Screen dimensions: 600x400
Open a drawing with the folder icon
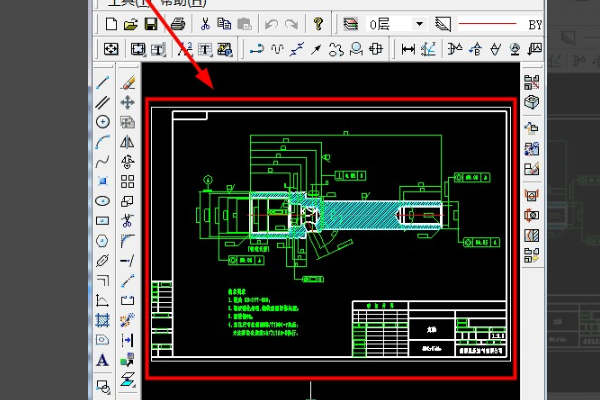pos(130,23)
